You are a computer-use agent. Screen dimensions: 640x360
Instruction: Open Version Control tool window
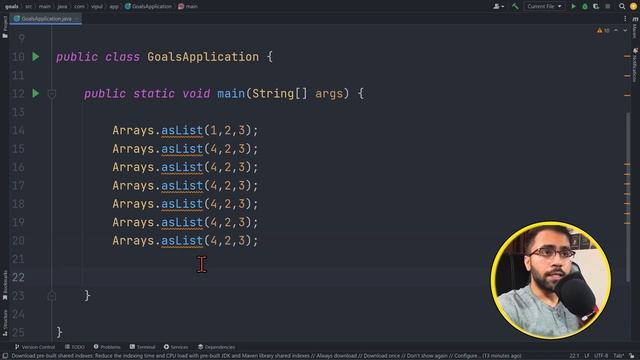click(x=35, y=347)
